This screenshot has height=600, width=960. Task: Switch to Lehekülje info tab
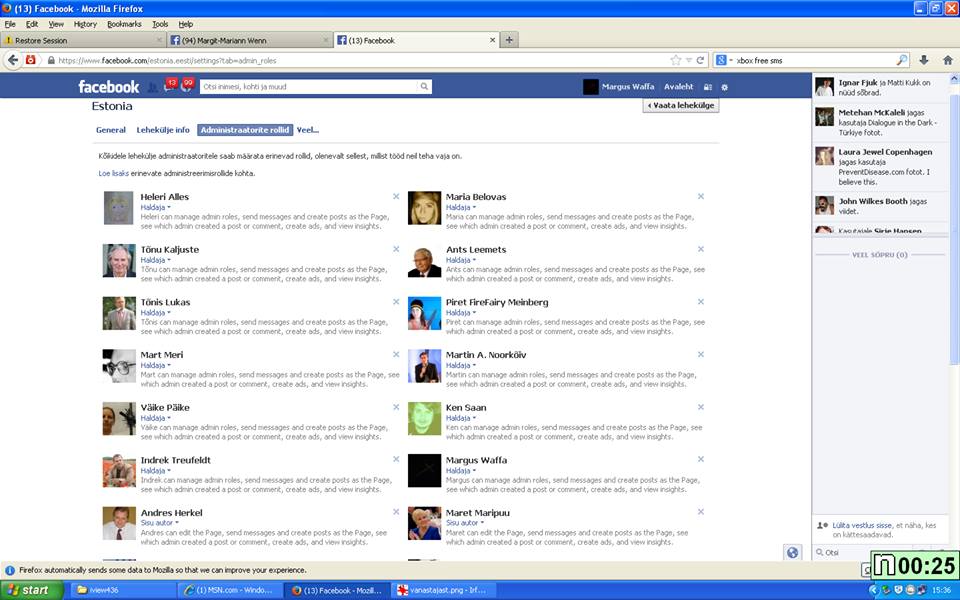click(163, 130)
